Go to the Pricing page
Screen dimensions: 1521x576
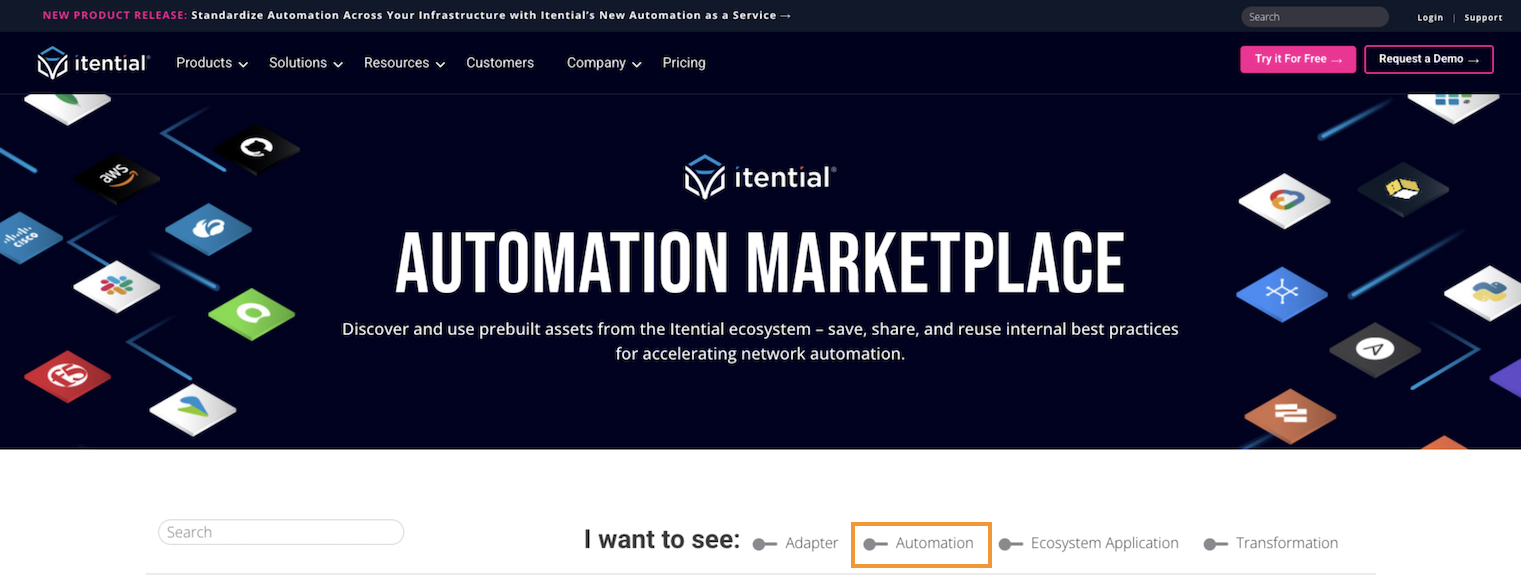click(684, 63)
